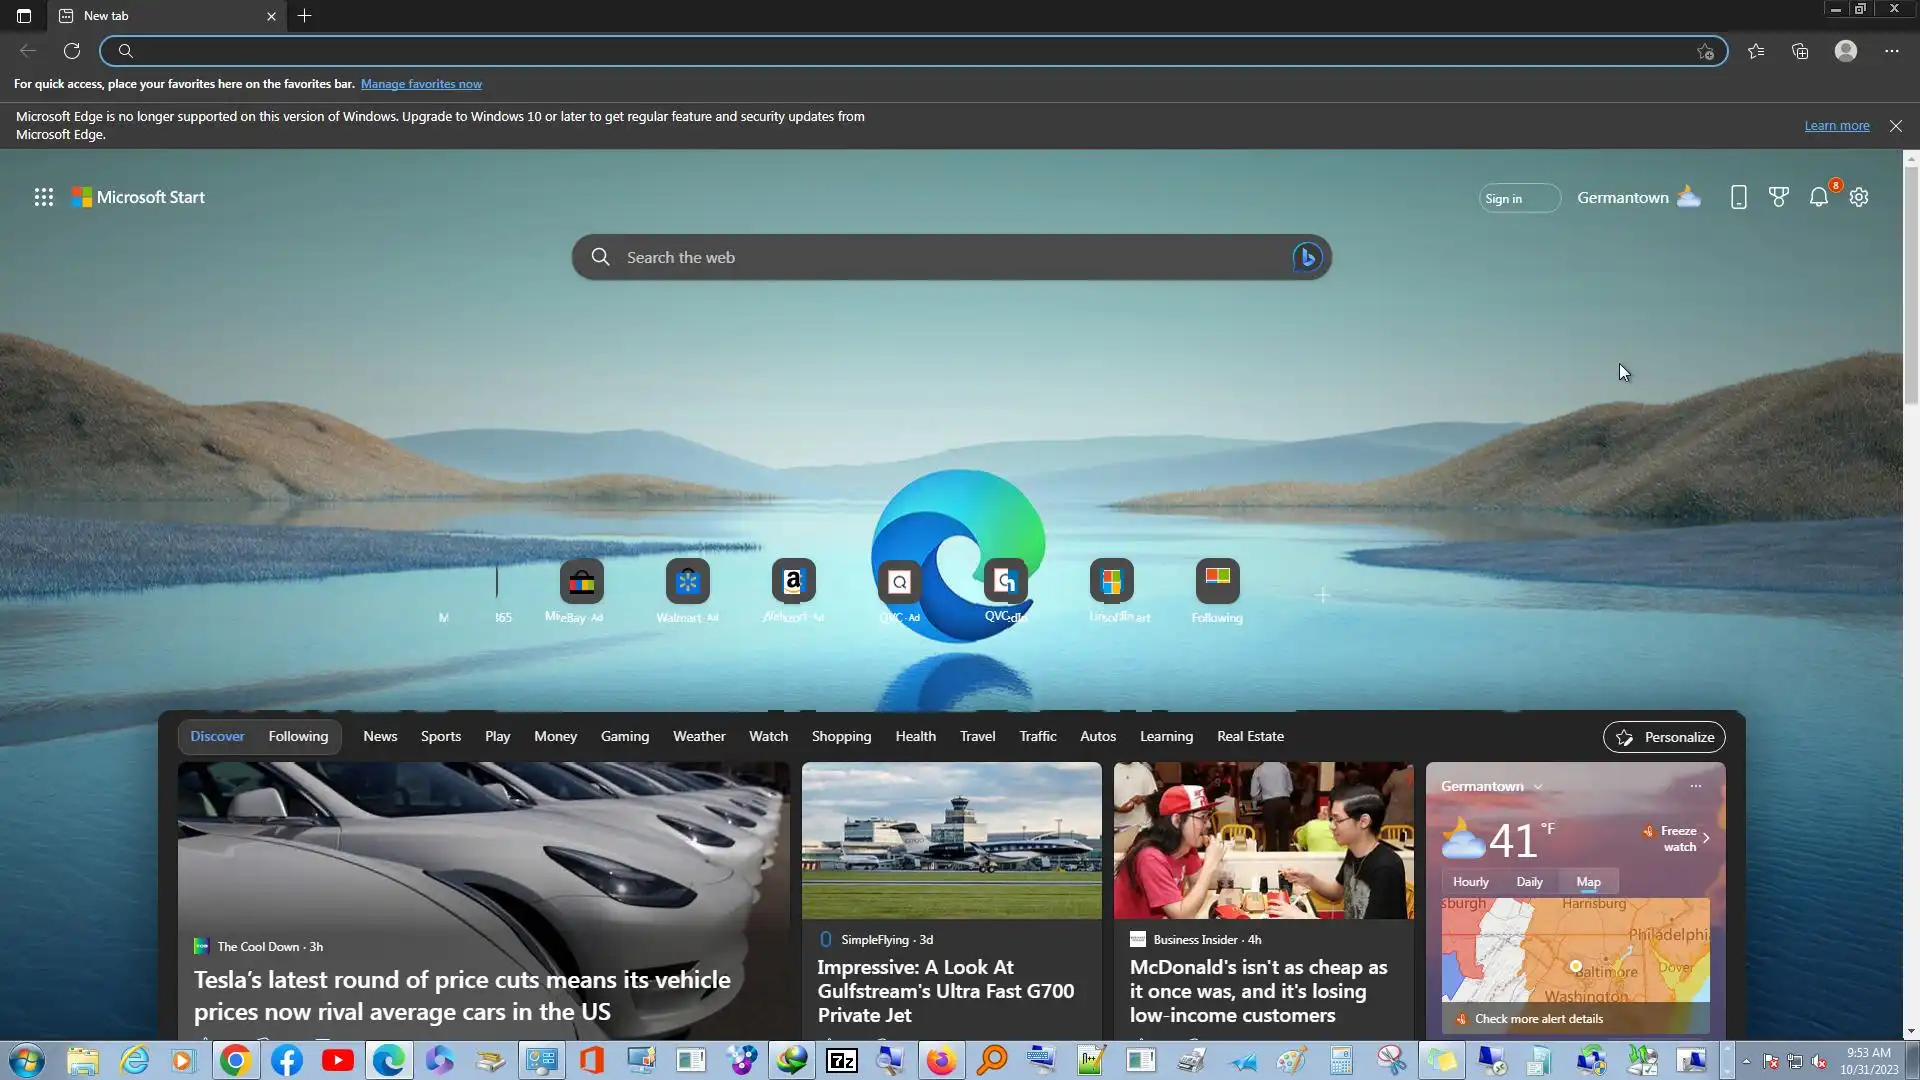This screenshot has width=1920, height=1080.
Task: Switch to the Following feed tab
Action: coord(298,737)
